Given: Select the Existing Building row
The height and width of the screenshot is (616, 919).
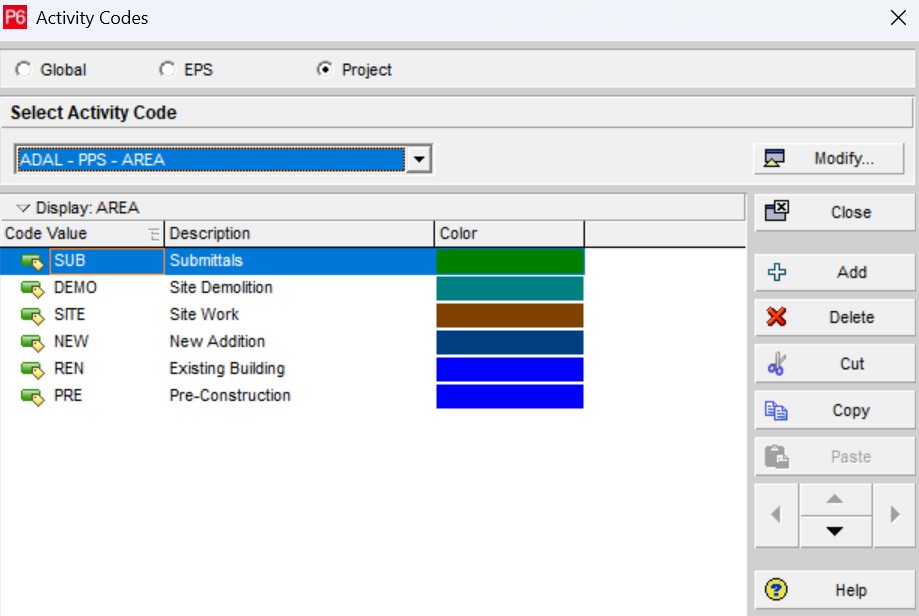Looking at the screenshot, I should pos(227,369).
